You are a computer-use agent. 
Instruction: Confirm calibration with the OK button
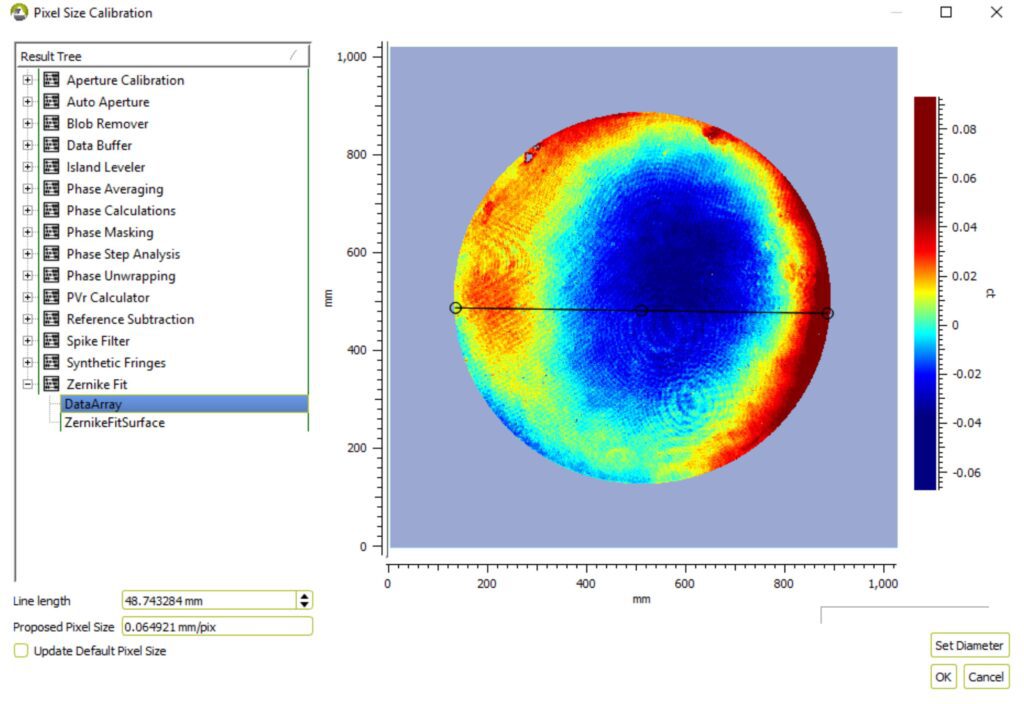(942, 677)
